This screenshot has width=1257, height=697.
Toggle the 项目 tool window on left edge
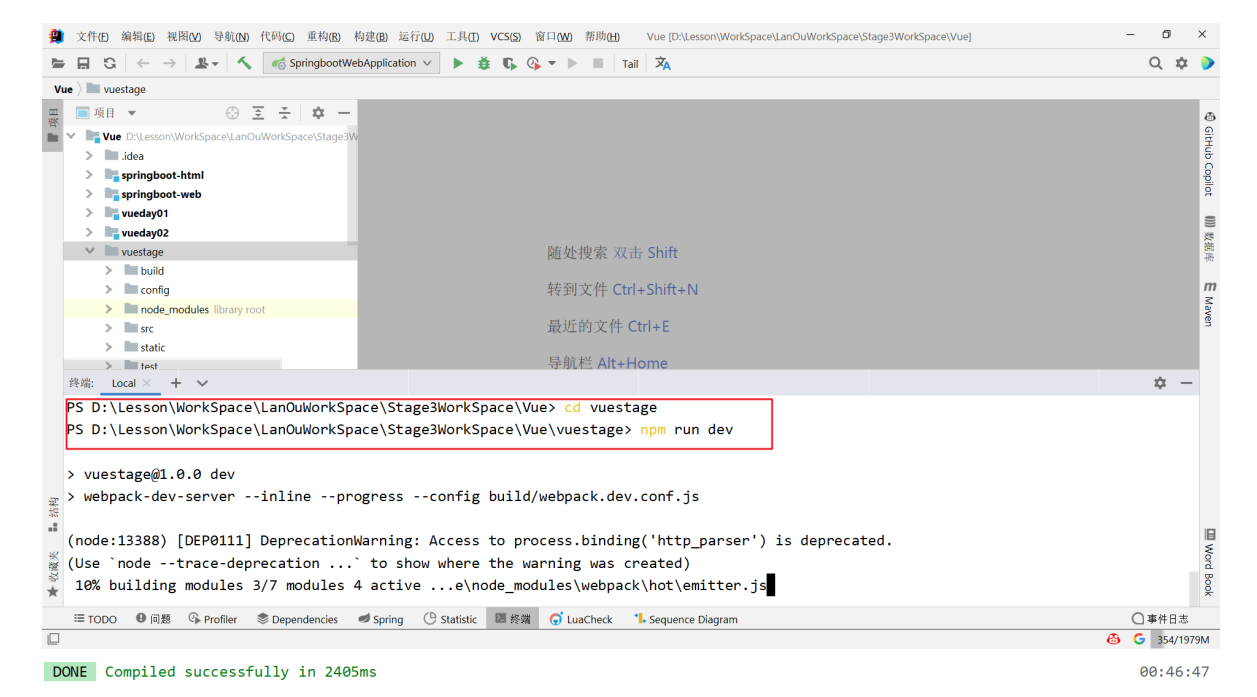pyautogui.click(x=53, y=124)
